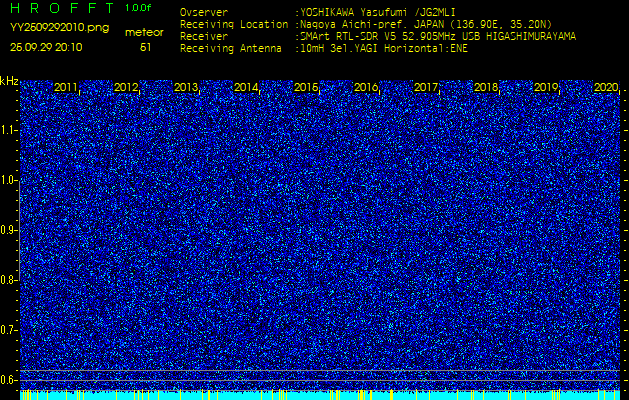Select the antenna text 10mH 3el.YAGI Horizontal:ENE
This screenshot has height=400, width=629.
[x=384, y=49]
